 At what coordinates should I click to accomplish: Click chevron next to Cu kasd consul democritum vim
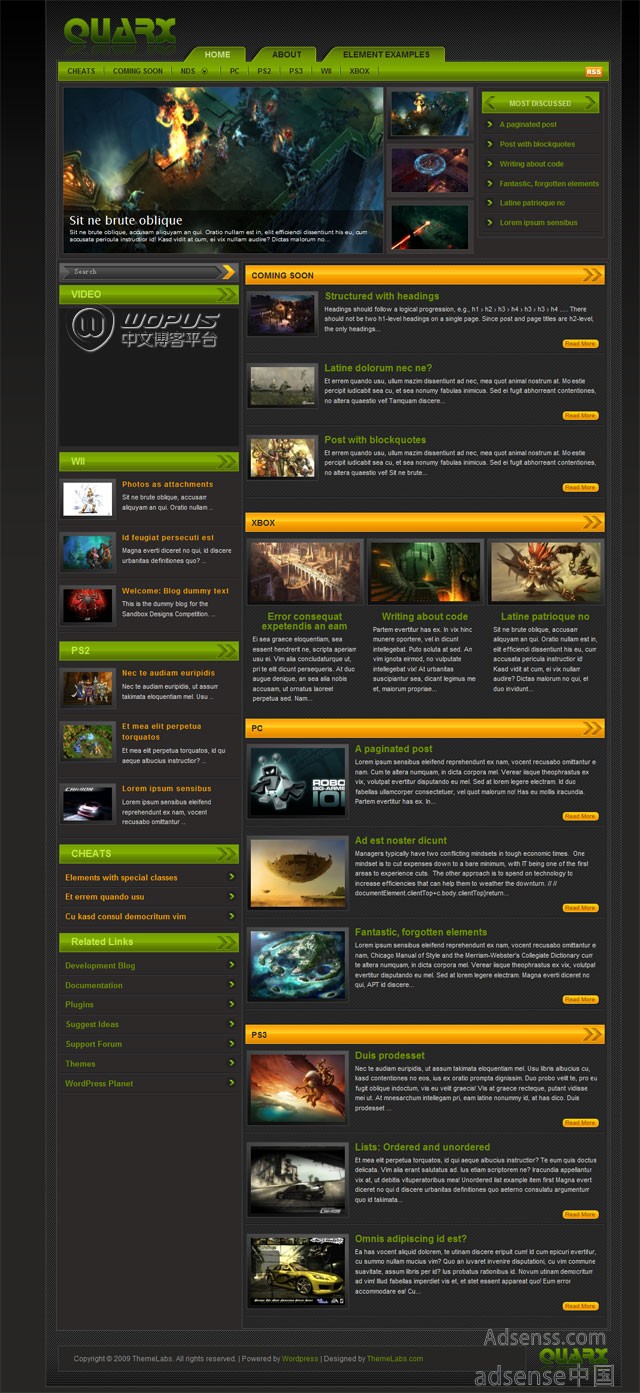pyautogui.click(x=232, y=916)
